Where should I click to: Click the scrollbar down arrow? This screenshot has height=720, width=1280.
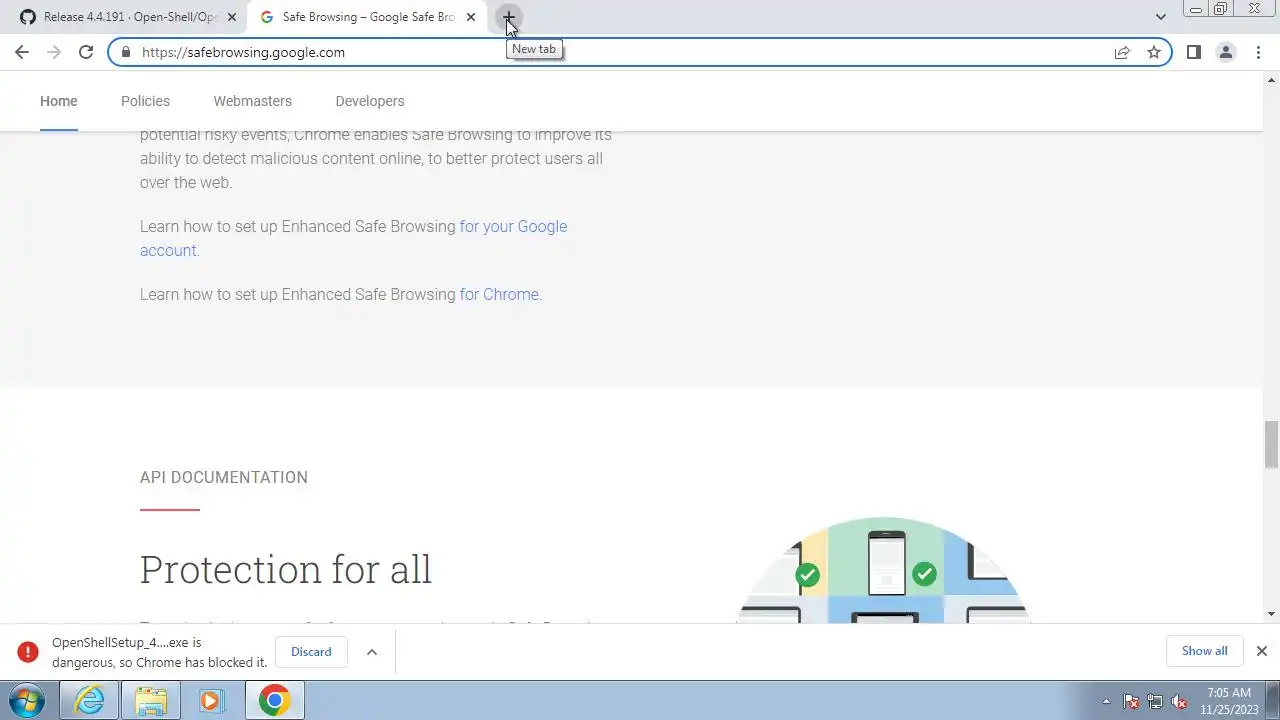click(x=1271, y=614)
